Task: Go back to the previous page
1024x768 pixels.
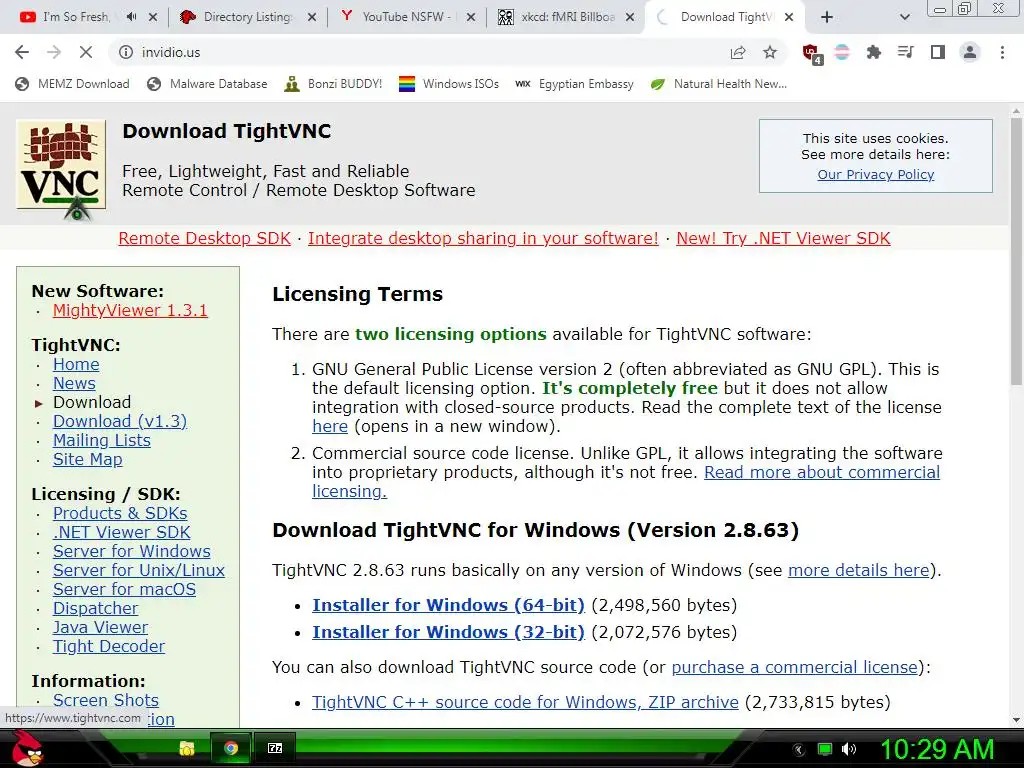Action: click(22, 52)
